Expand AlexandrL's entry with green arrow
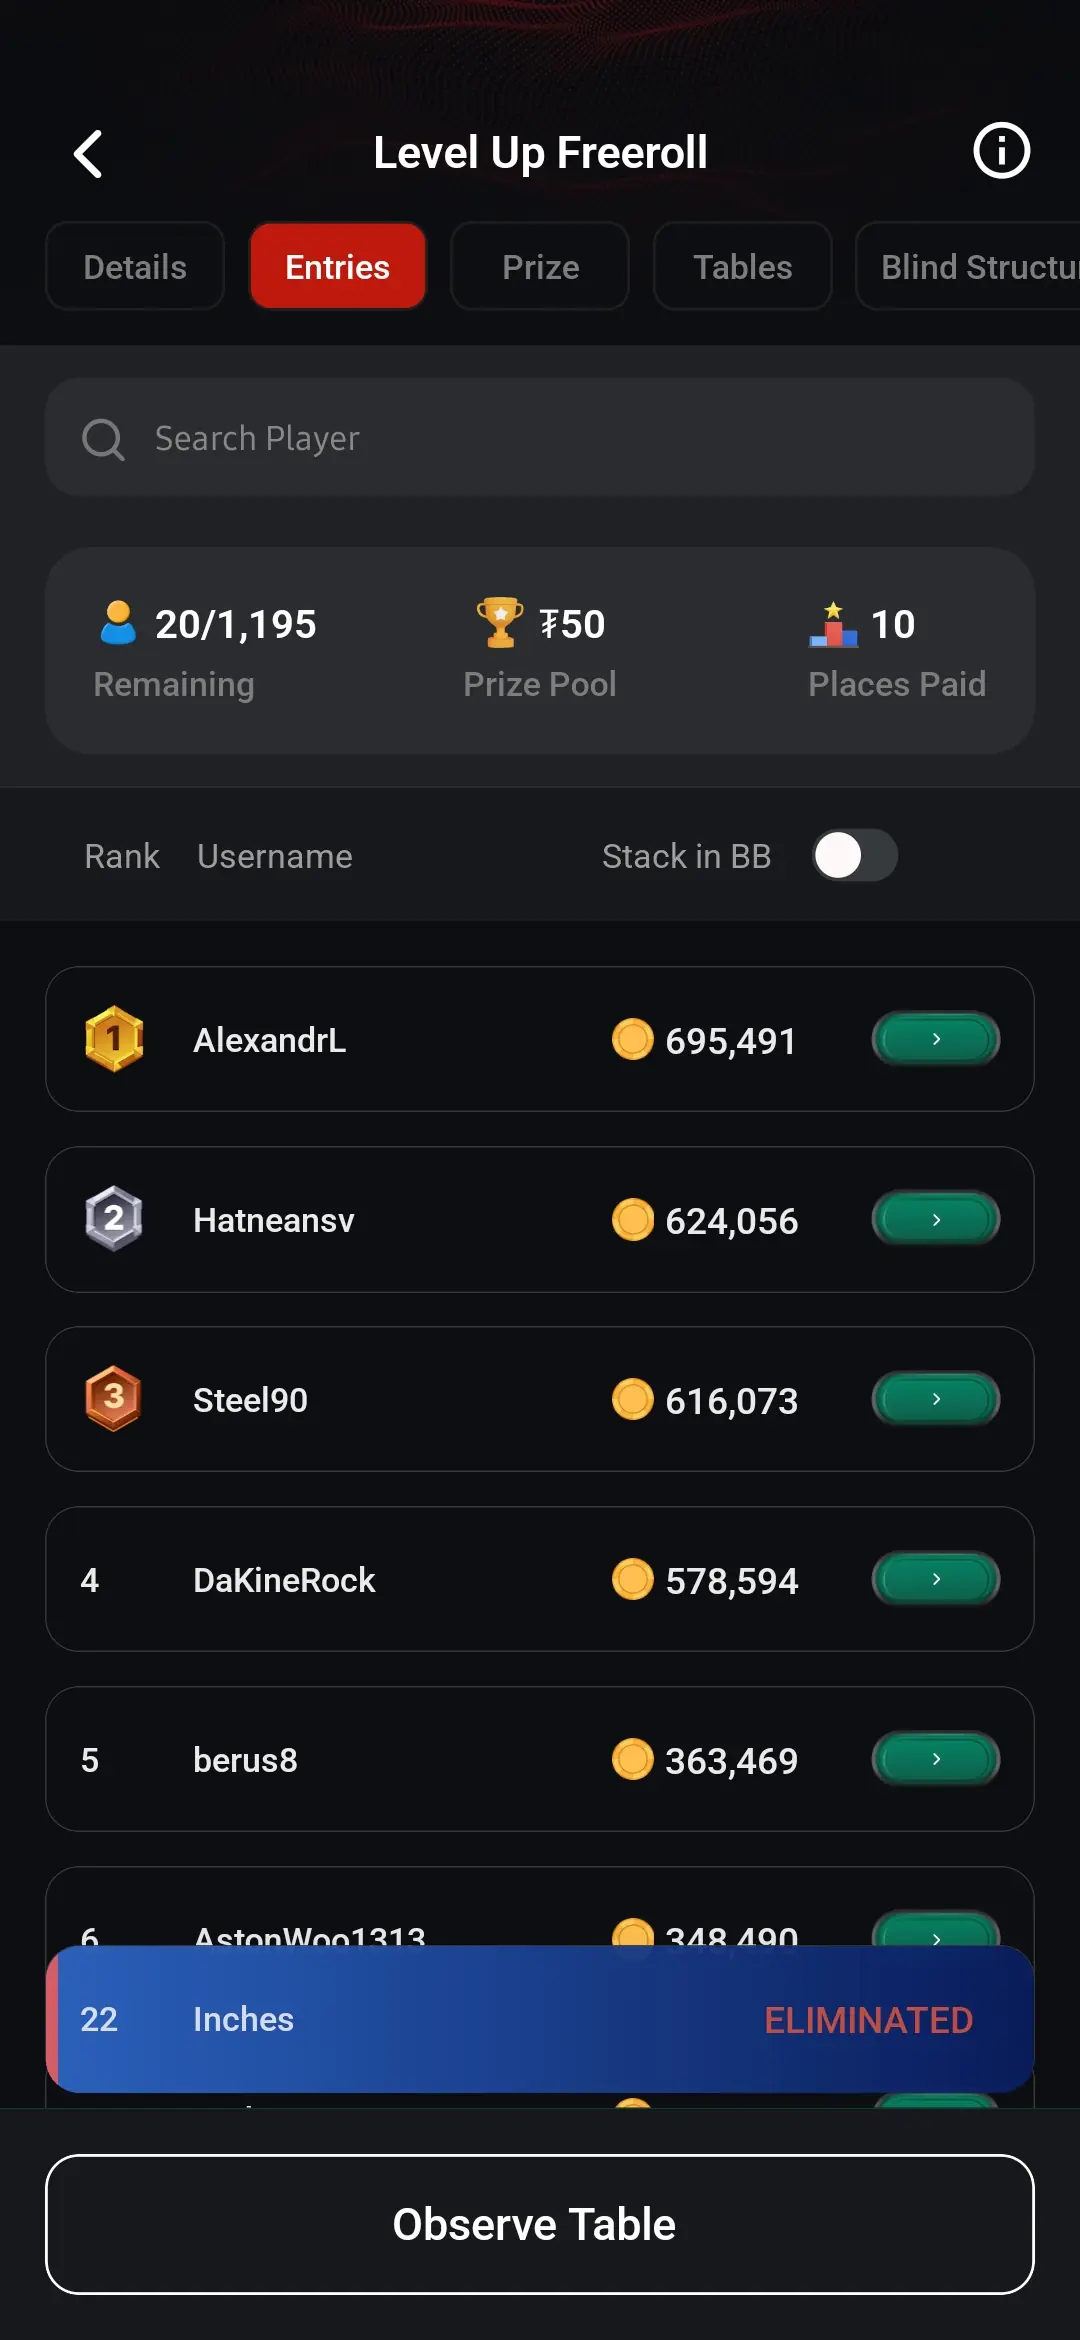Viewport: 1080px width, 2340px height. point(936,1039)
